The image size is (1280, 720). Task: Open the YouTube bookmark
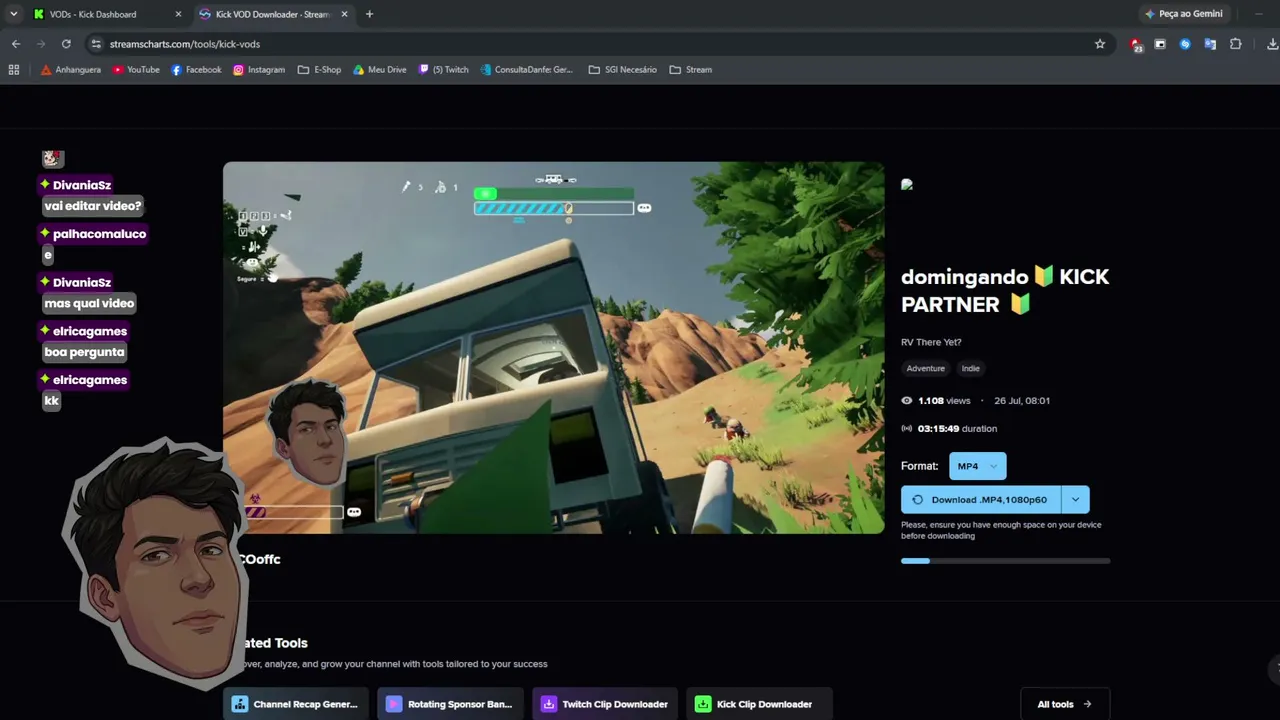point(136,70)
